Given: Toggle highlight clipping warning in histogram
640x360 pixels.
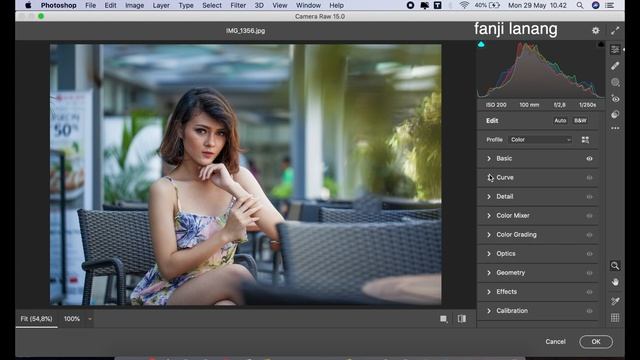Looking at the screenshot, I should coord(601,44).
